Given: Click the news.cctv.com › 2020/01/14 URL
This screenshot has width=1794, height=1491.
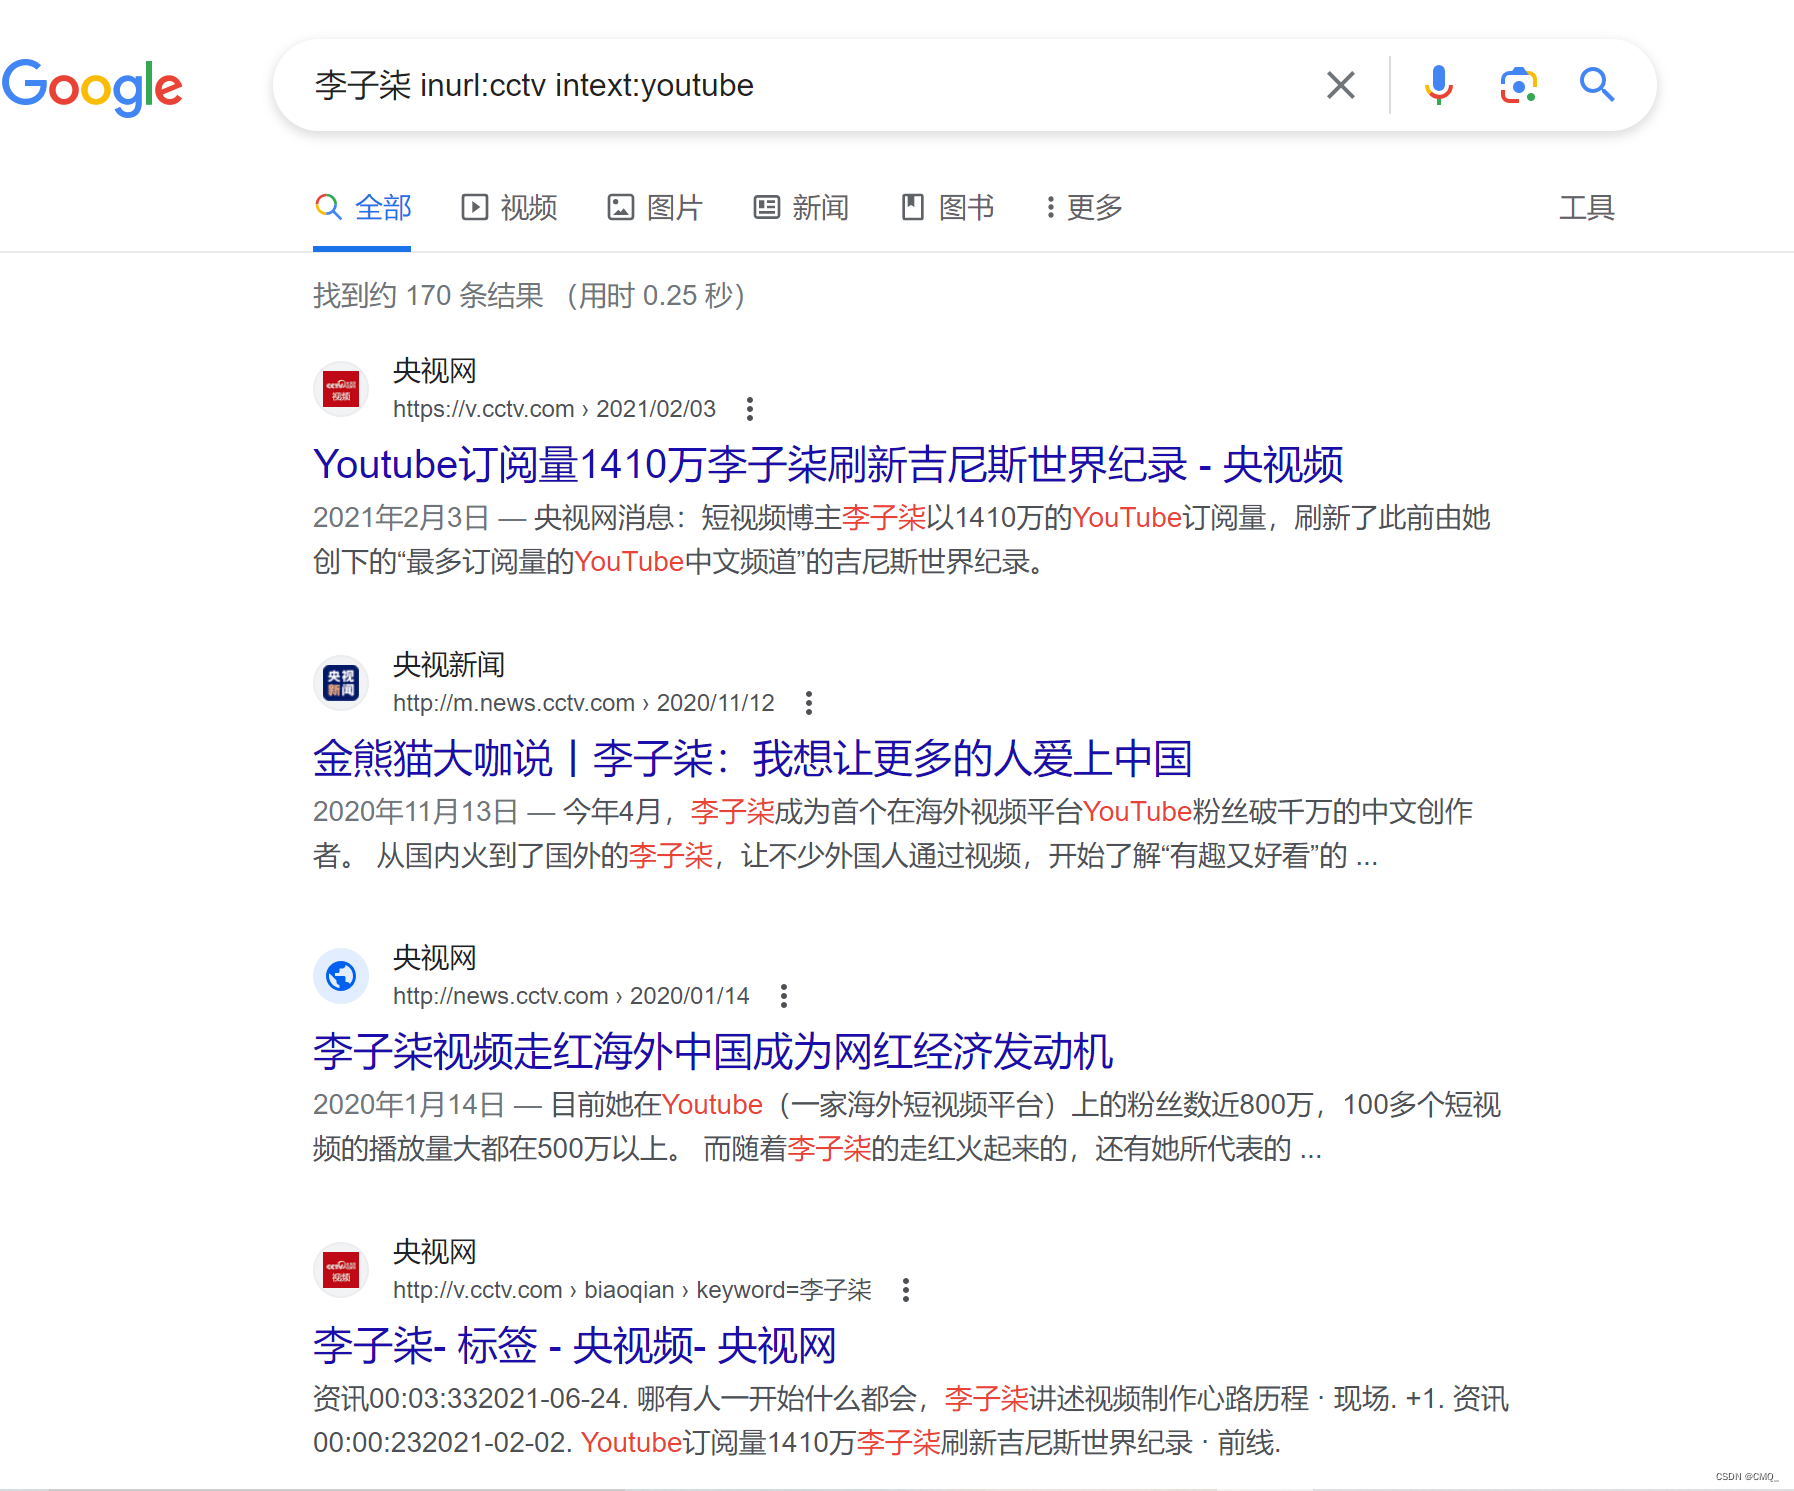Looking at the screenshot, I should [x=571, y=996].
